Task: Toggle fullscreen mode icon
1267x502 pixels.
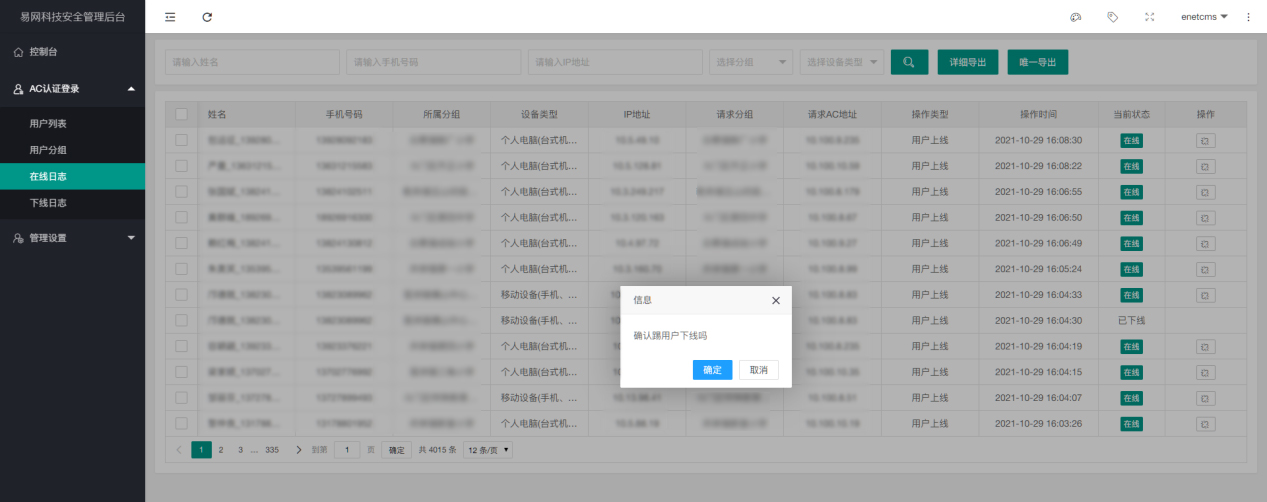Action: click(1149, 17)
